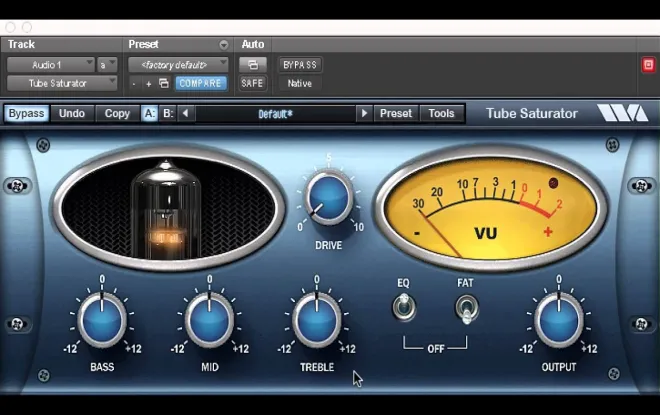Click the OFF label under switches
660x415 pixels.
pos(436,349)
